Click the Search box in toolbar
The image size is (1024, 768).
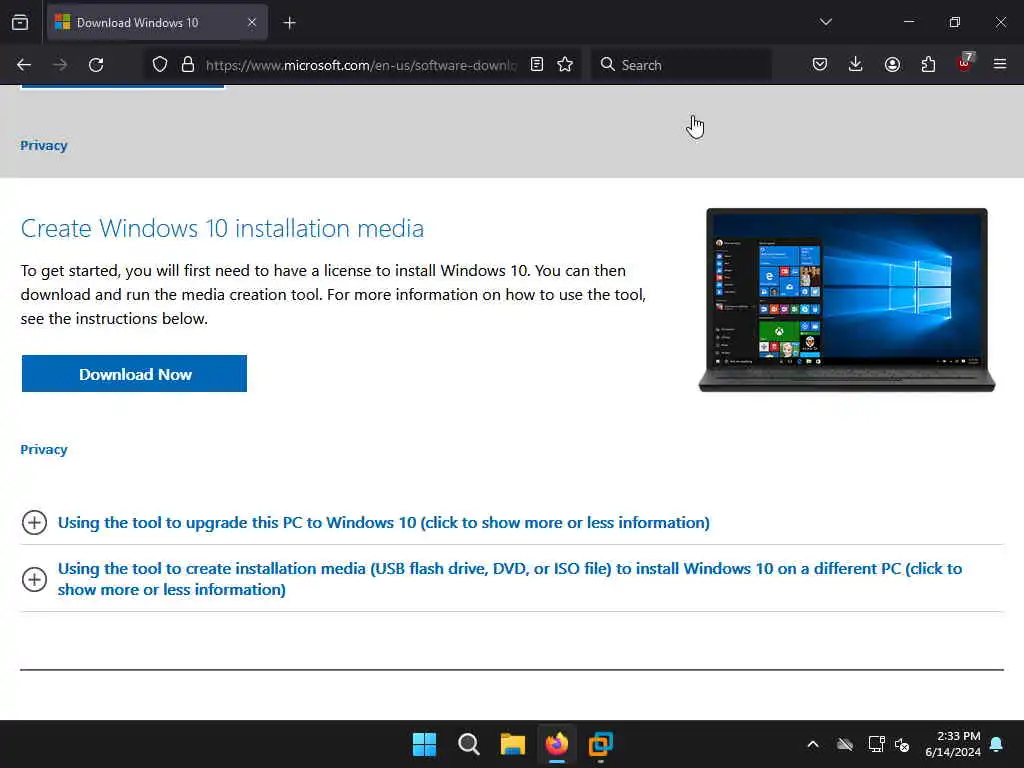[x=681, y=65]
